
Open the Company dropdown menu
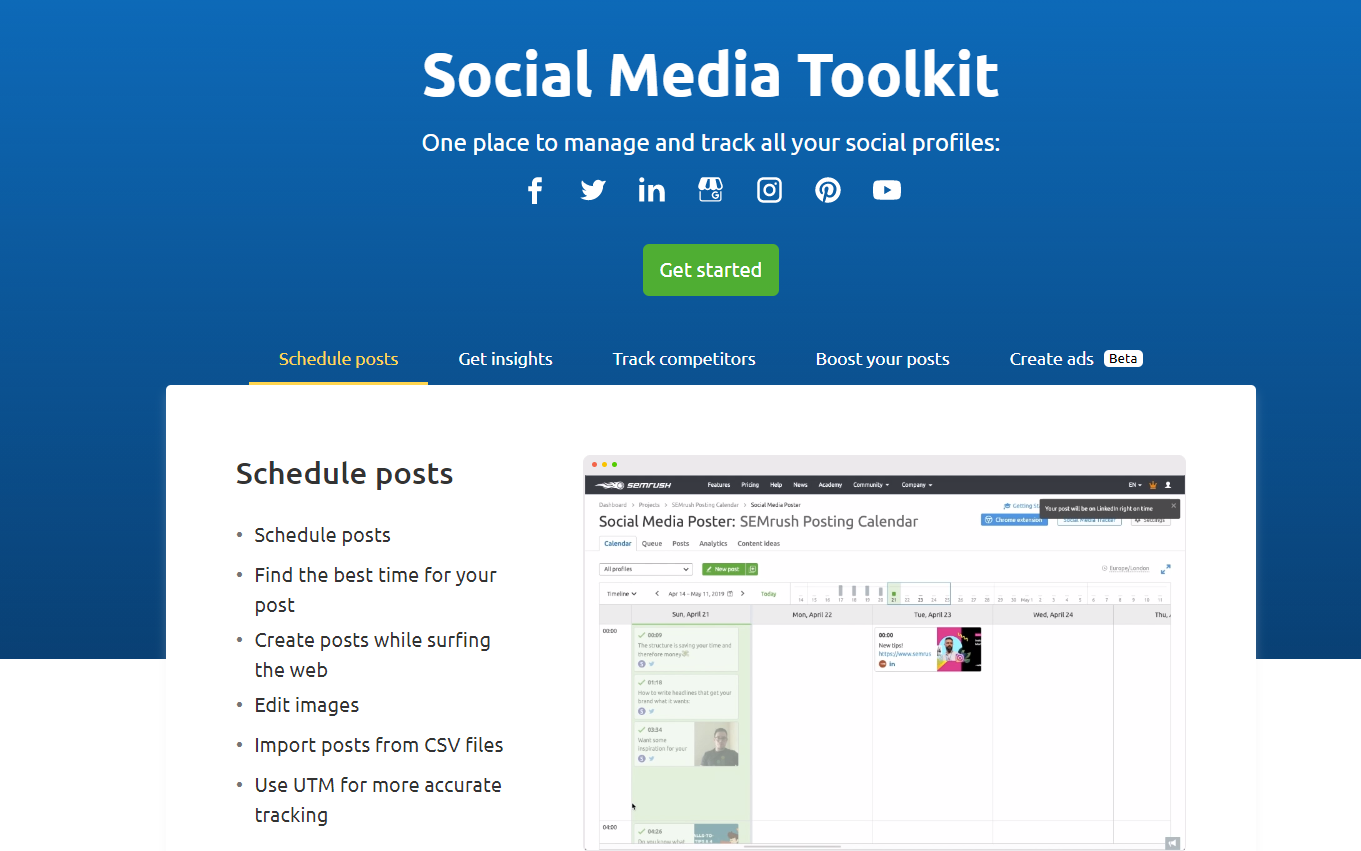click(917, 485)
